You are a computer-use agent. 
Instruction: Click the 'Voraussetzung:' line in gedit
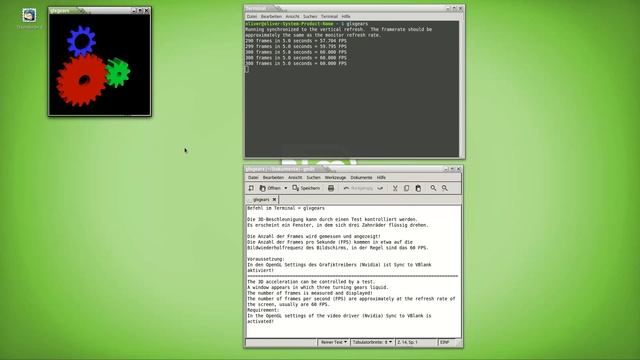click(266, 259)
